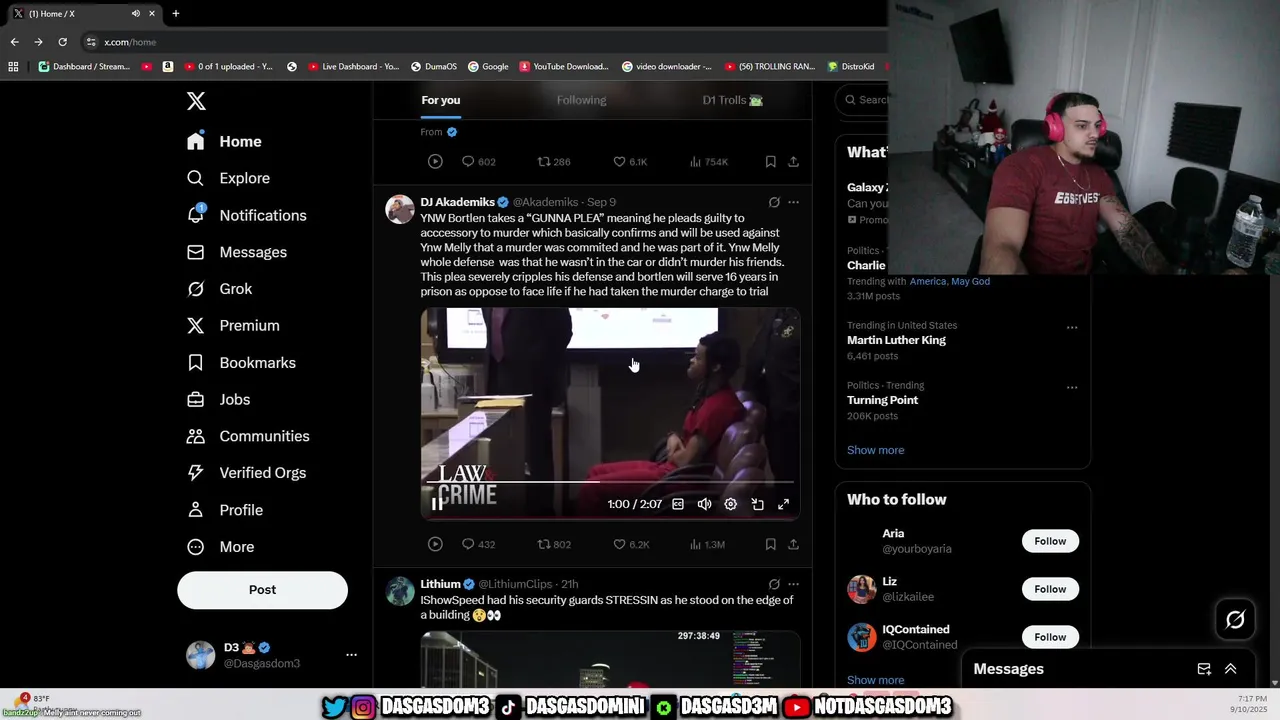Image resolution: width=1280 pixels, height=720 pixels.
Task: Mute the video player volume
Action: click(704, 504)
